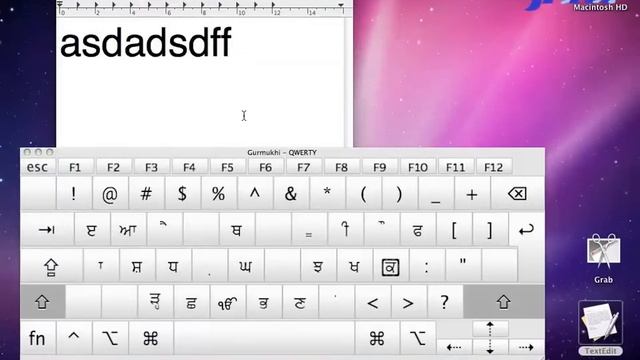Click the > greater-than key
Image resolution: width=640 pixels, height=360 pixels.
(x=409, y=302)
